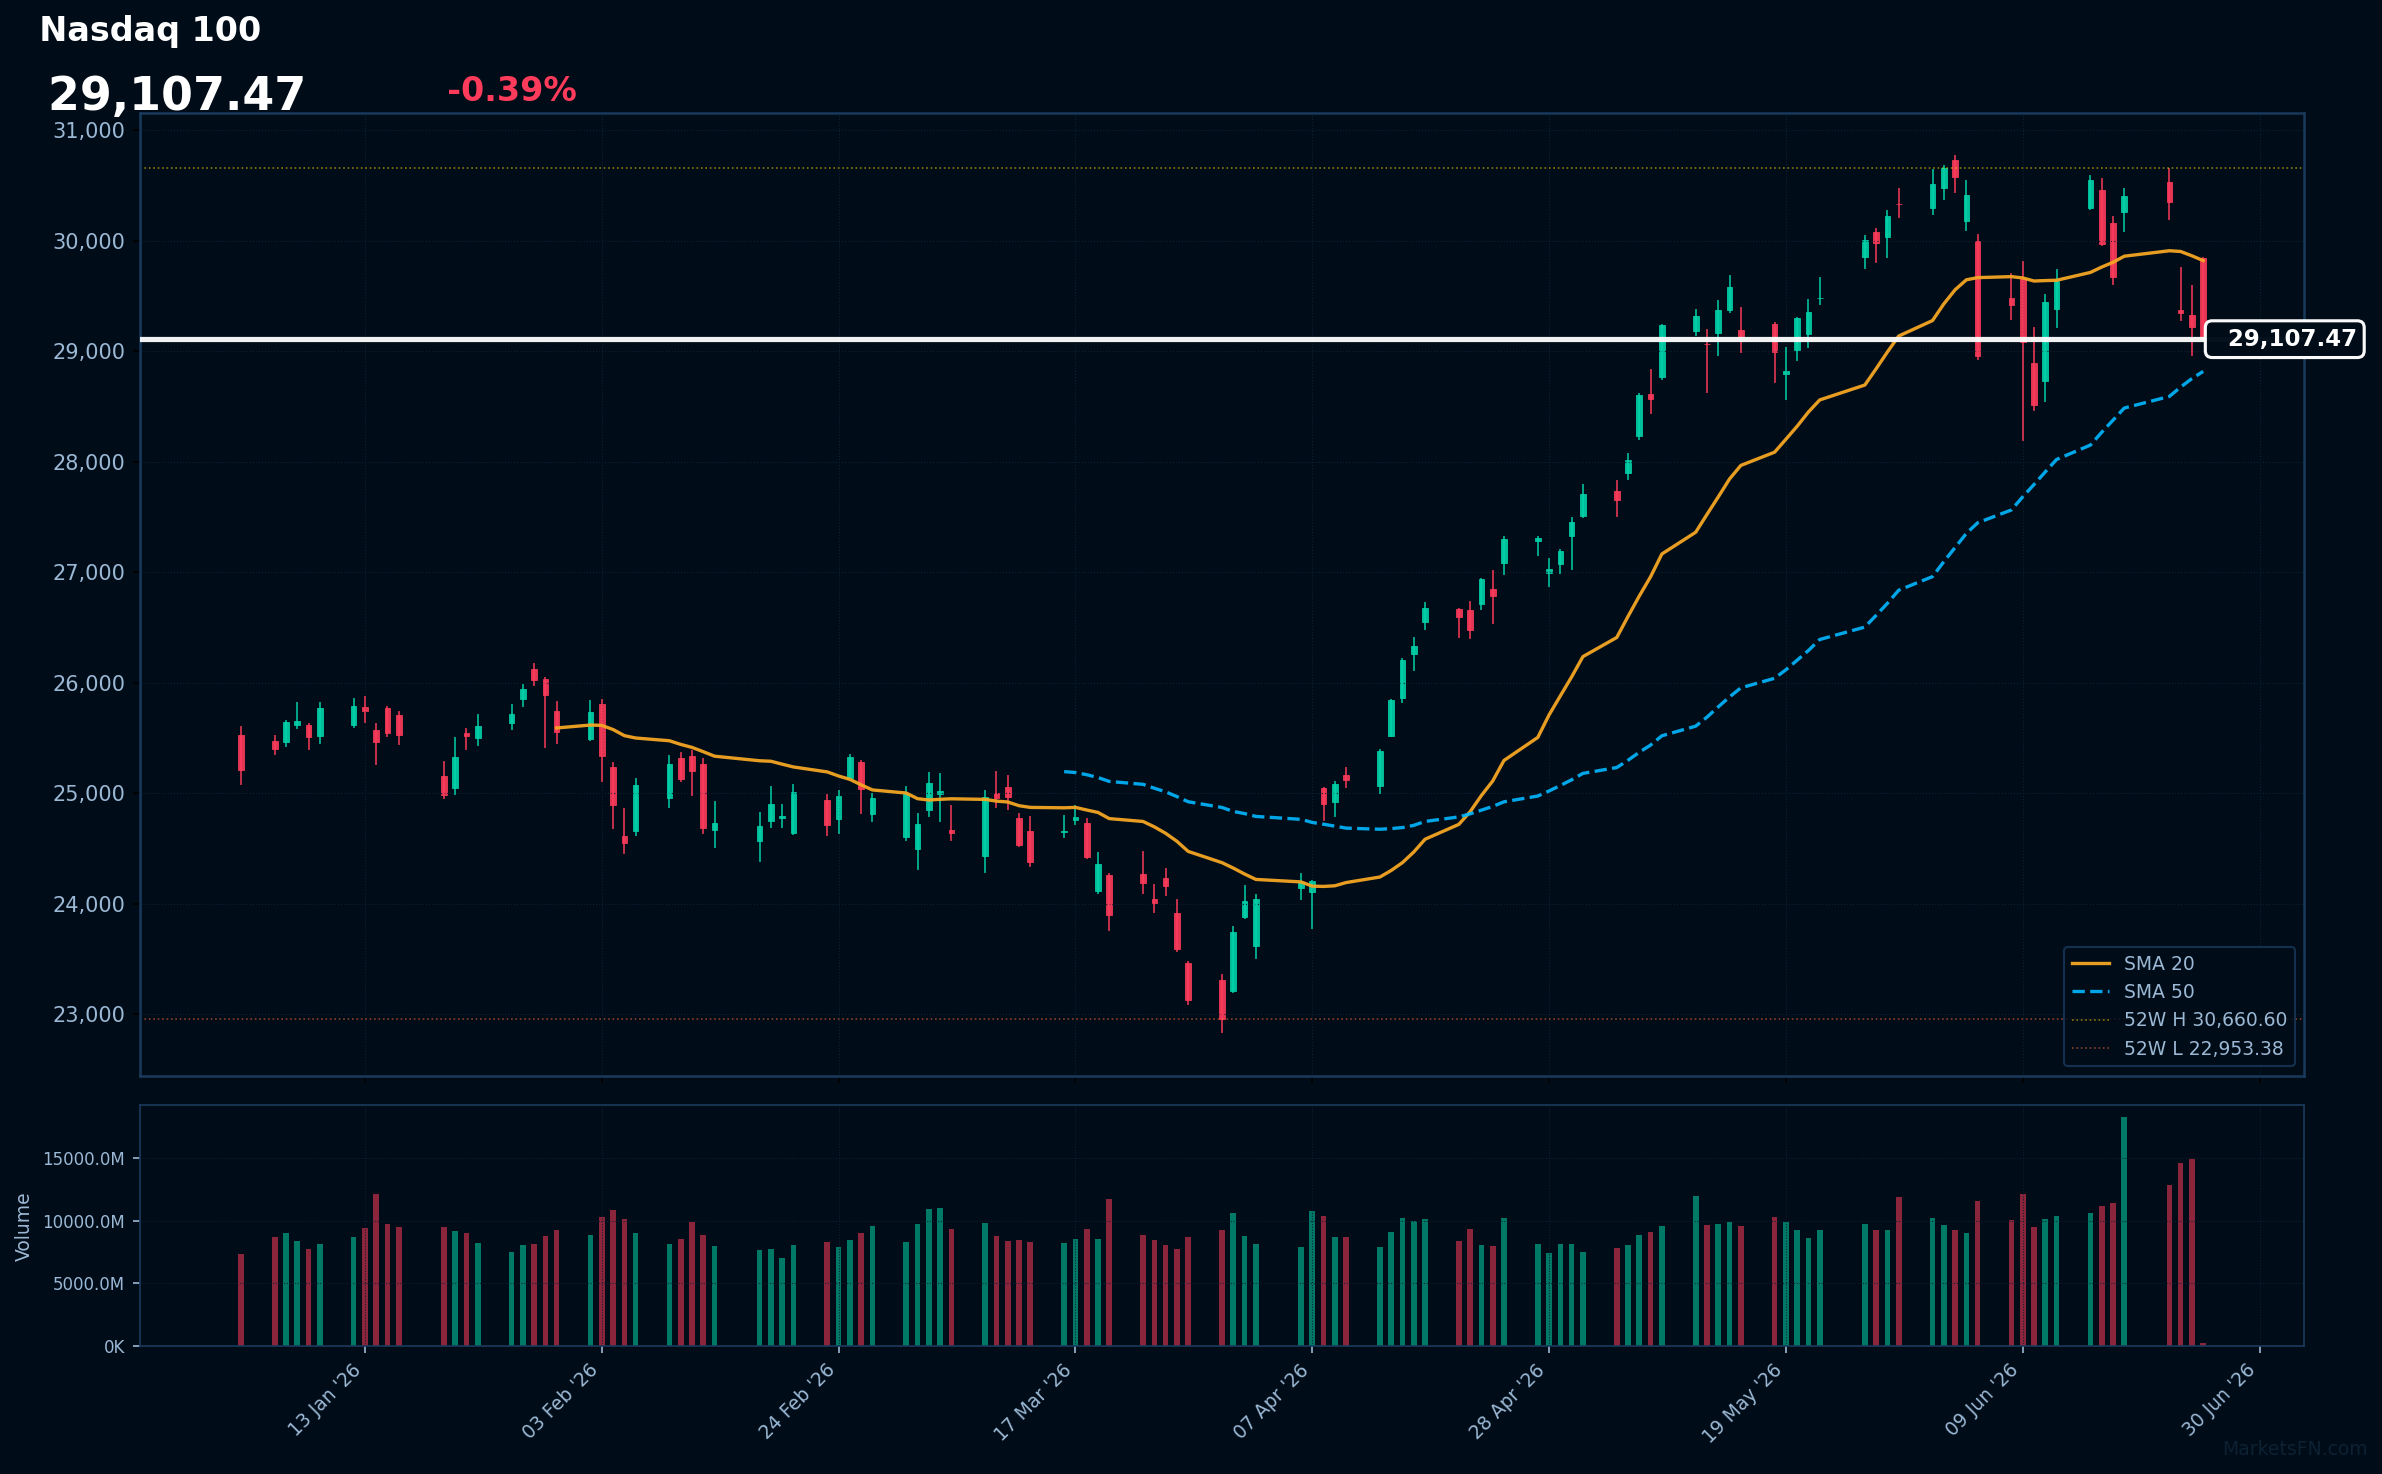Click the tallest green volume bar
Screen dimensions: 2382x1474
(2124, 1231)
